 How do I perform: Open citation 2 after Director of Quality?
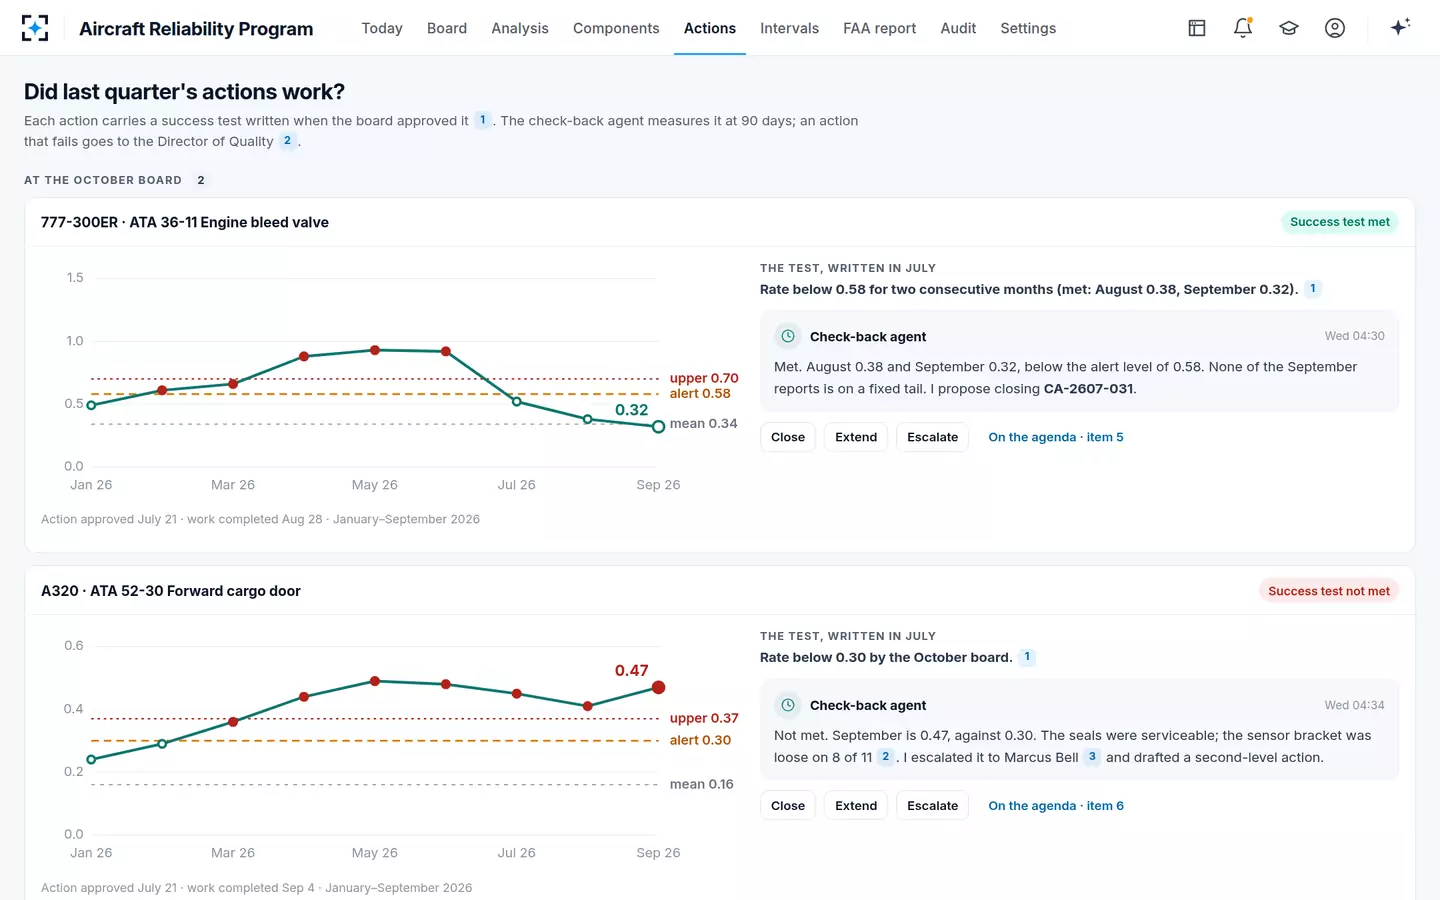pos(287,141)
